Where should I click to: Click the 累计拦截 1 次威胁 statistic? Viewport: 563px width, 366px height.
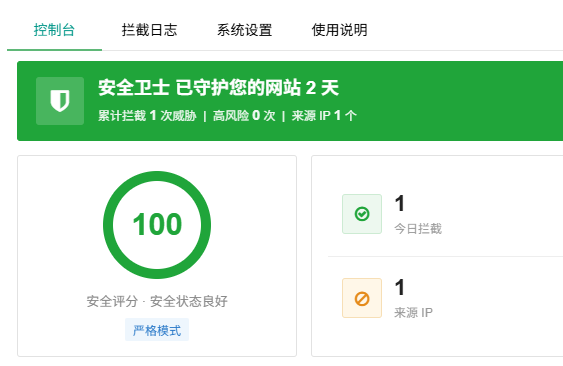147,116
